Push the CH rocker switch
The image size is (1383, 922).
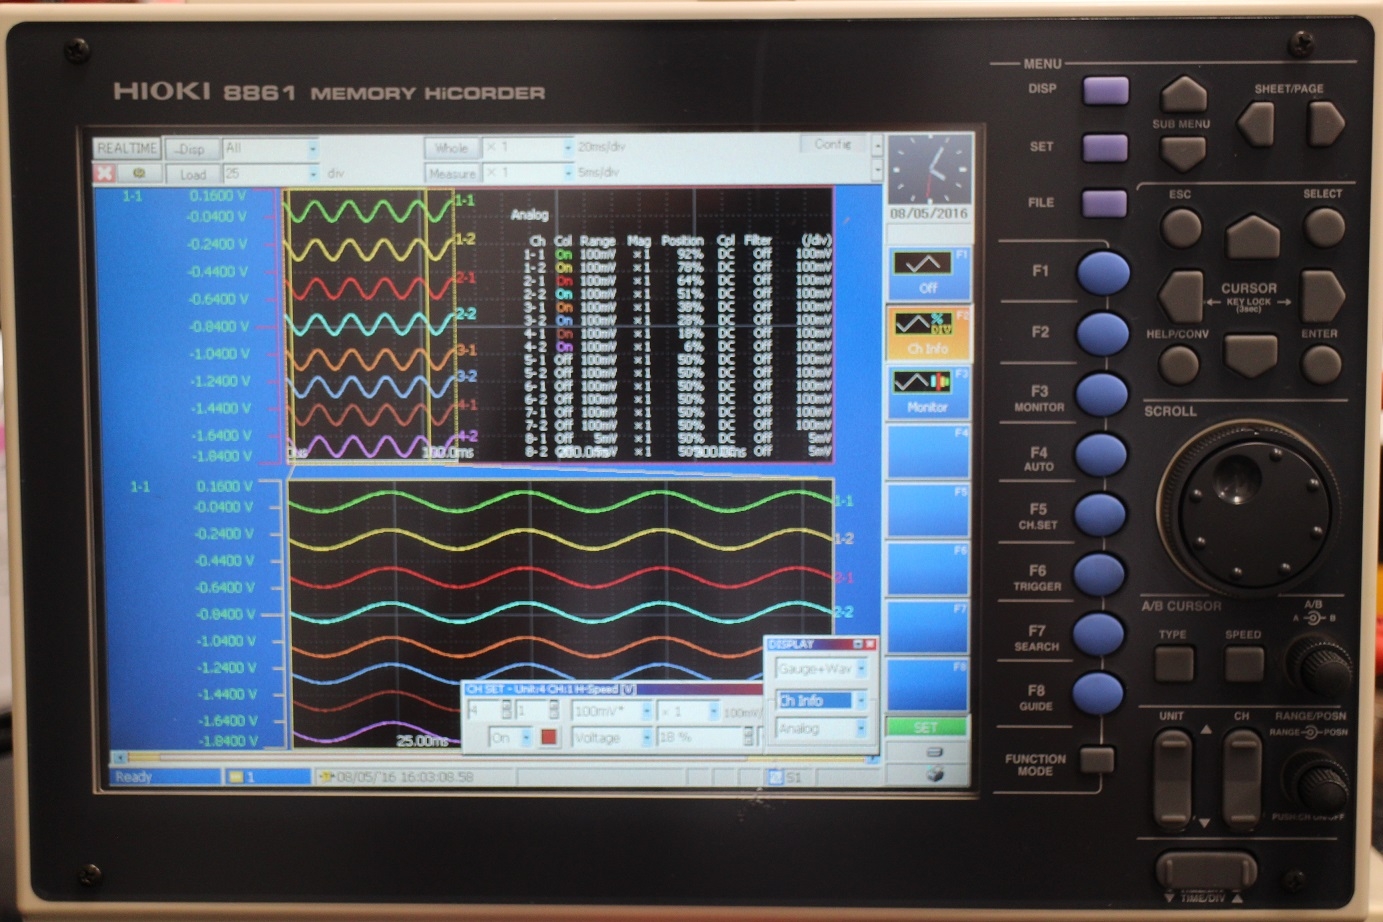pos(1242,778)
